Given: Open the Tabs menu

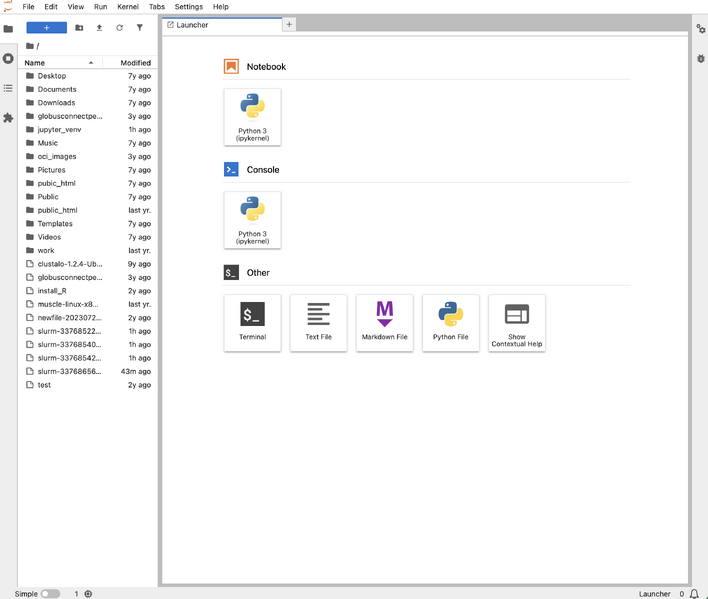Looking at the screenshot, I should [x=157, y=7].
